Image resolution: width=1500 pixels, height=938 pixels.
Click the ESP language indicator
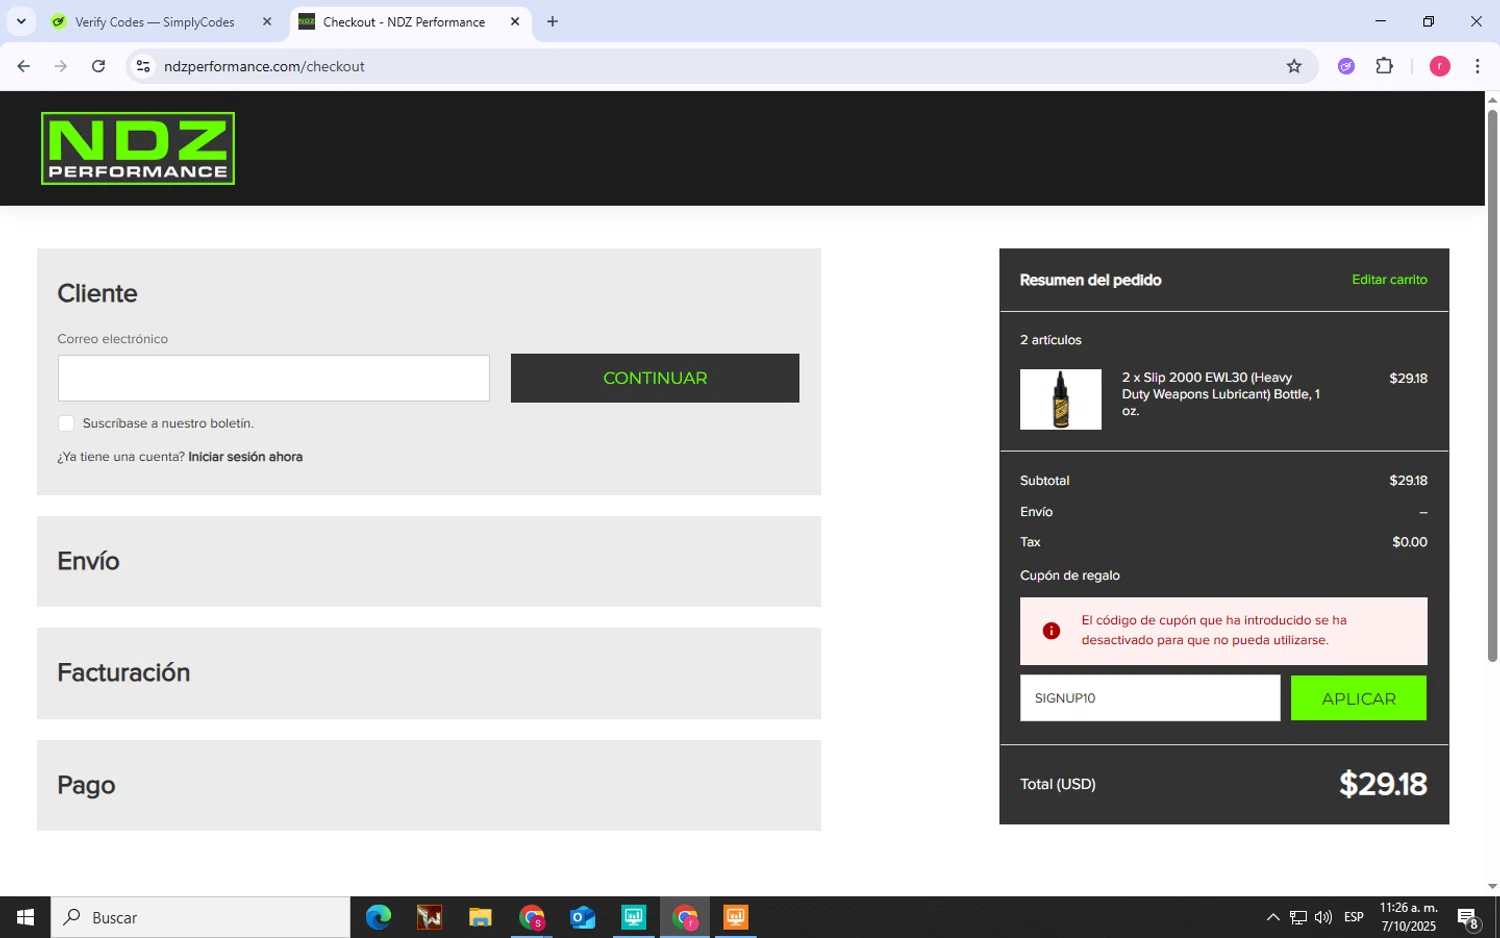point(1354,917)
